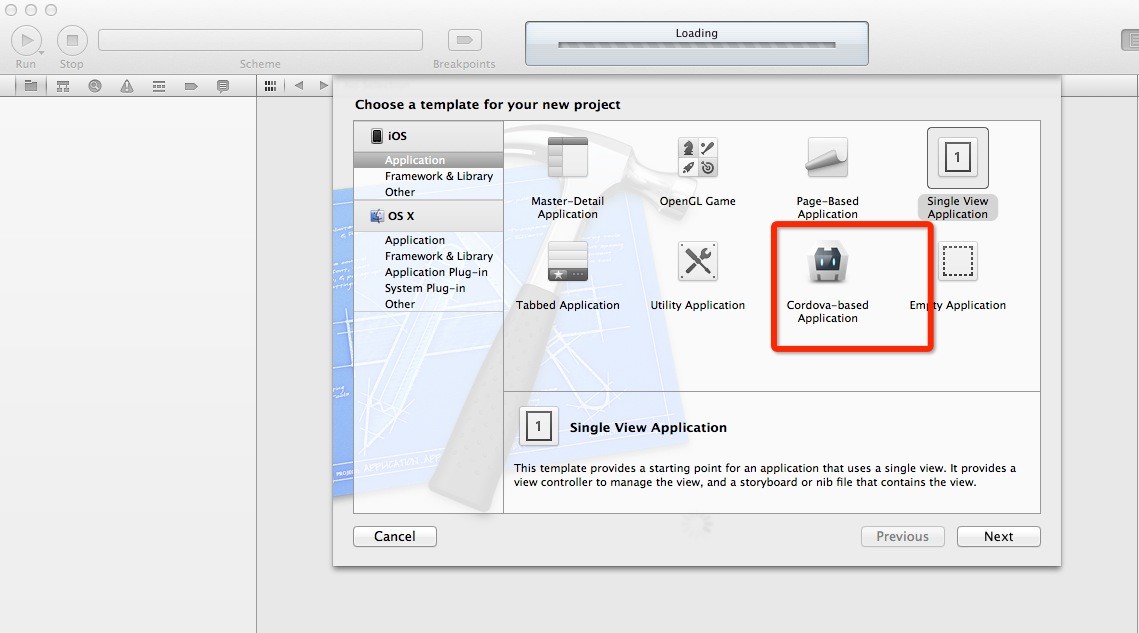Choose the Utility Application template

pos(697,276)
